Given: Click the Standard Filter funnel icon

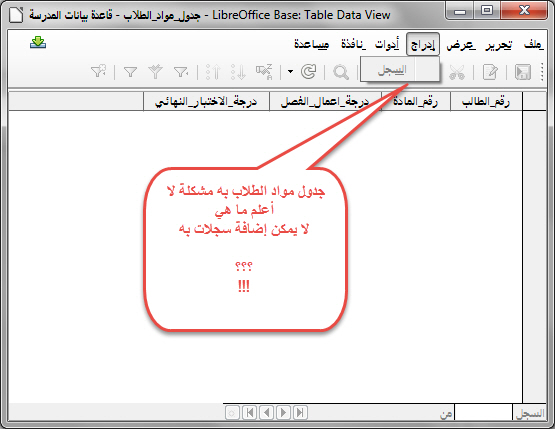Looking at the screenshot, I should (131, 72).
